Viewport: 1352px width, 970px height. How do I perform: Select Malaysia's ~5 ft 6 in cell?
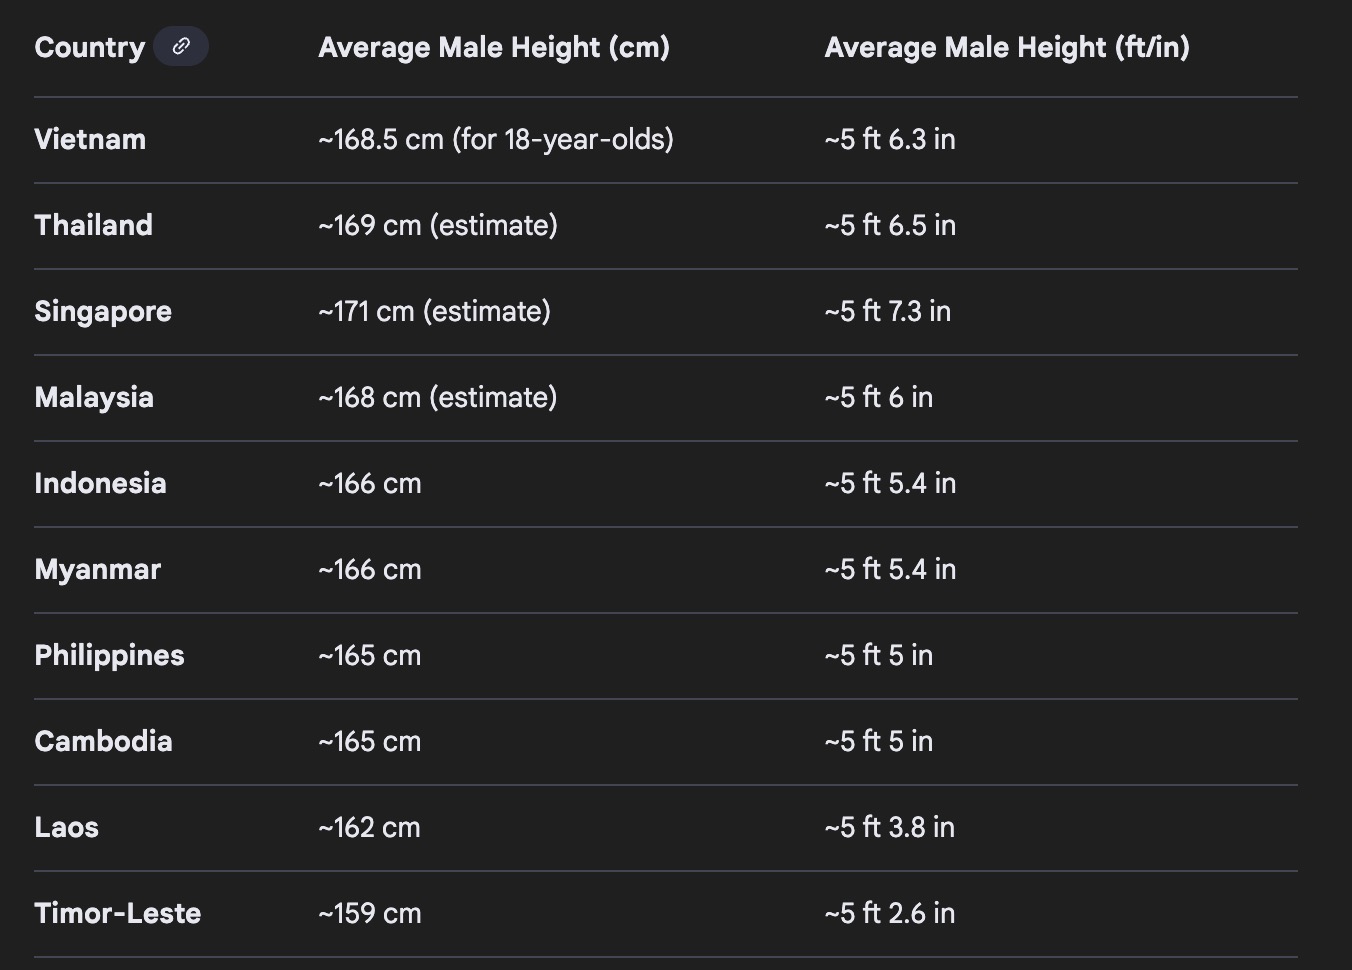tap(879, 397)
